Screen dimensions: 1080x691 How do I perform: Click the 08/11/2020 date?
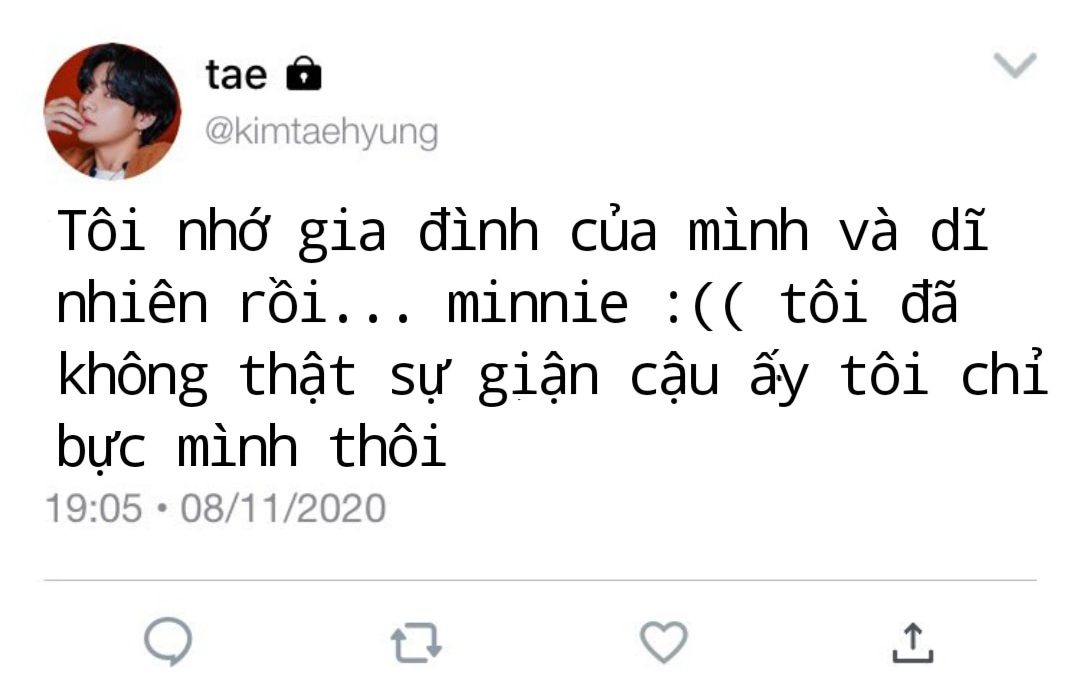pyautogui.click(x=283, y=508)
